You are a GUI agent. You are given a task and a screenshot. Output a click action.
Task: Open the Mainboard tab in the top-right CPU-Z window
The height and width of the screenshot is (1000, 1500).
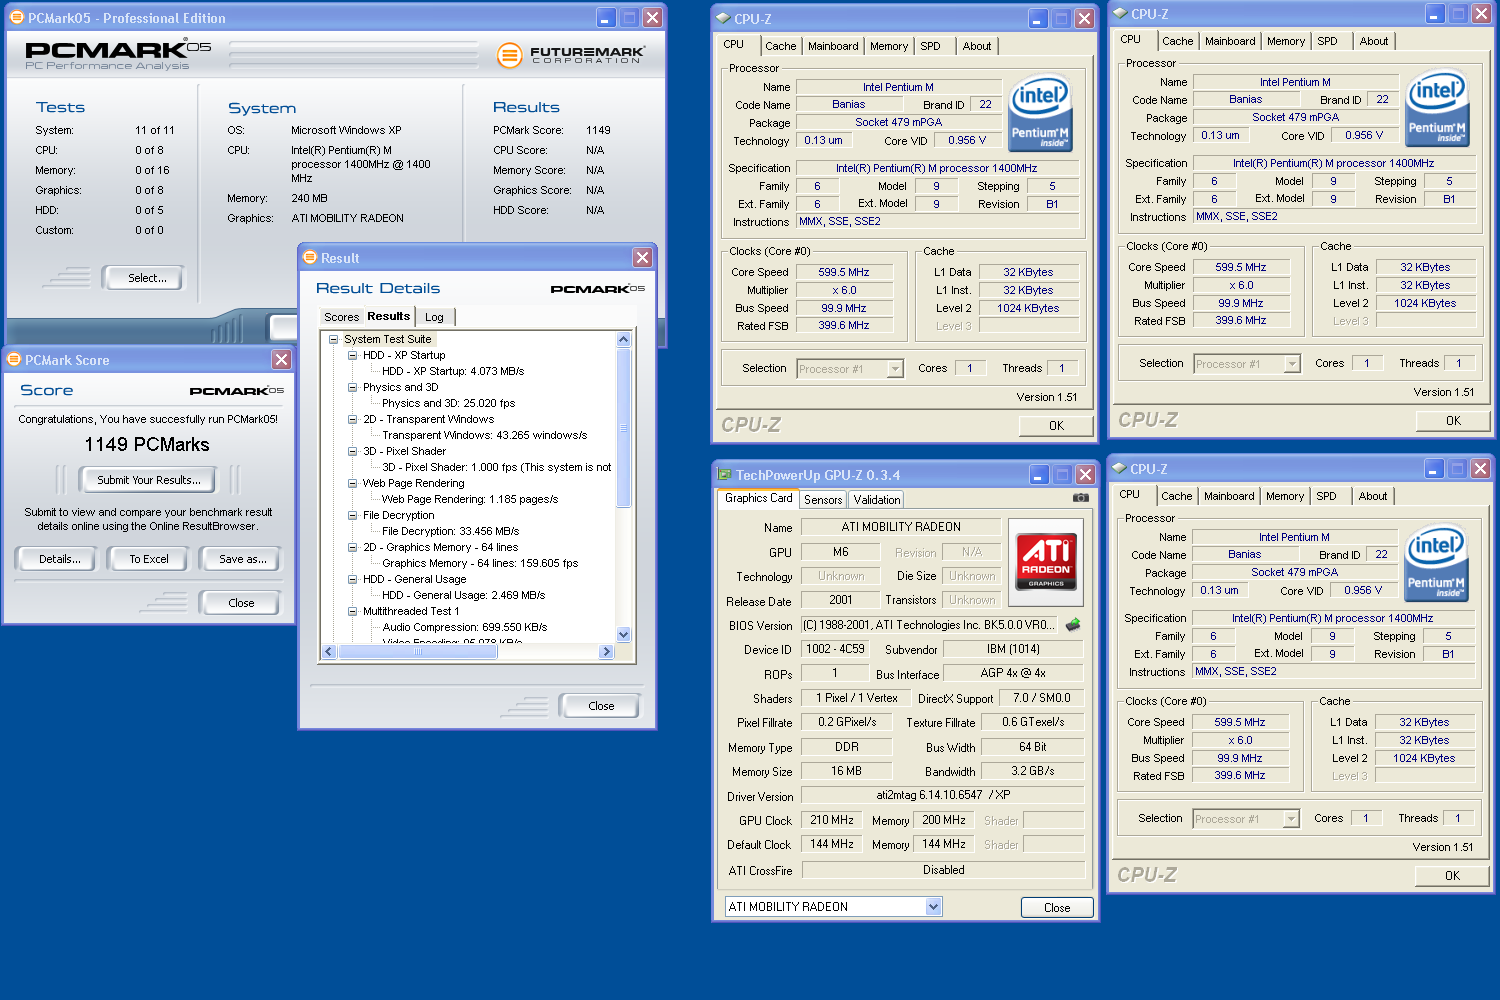click(1230, 41)
